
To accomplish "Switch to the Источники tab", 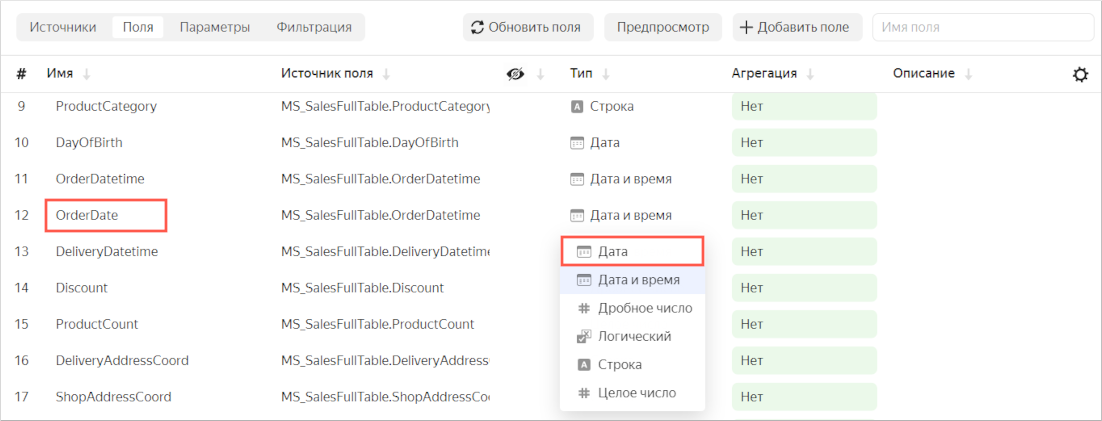I will 63,27.
